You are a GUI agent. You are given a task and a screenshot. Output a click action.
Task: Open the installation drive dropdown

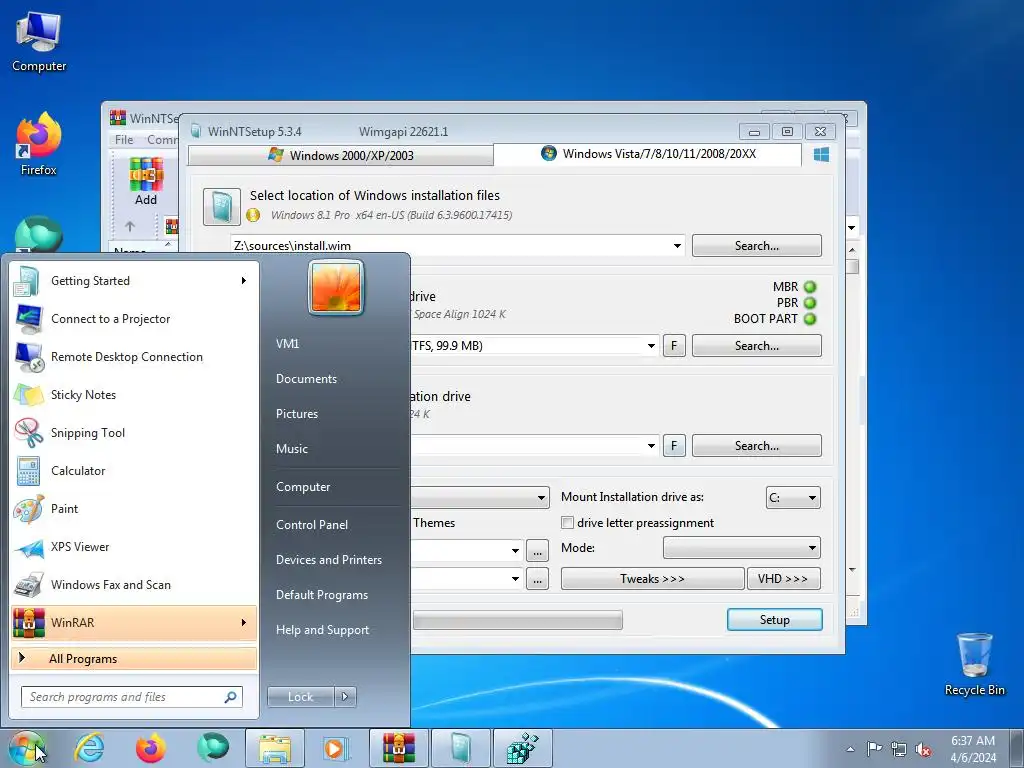(651, 445)
